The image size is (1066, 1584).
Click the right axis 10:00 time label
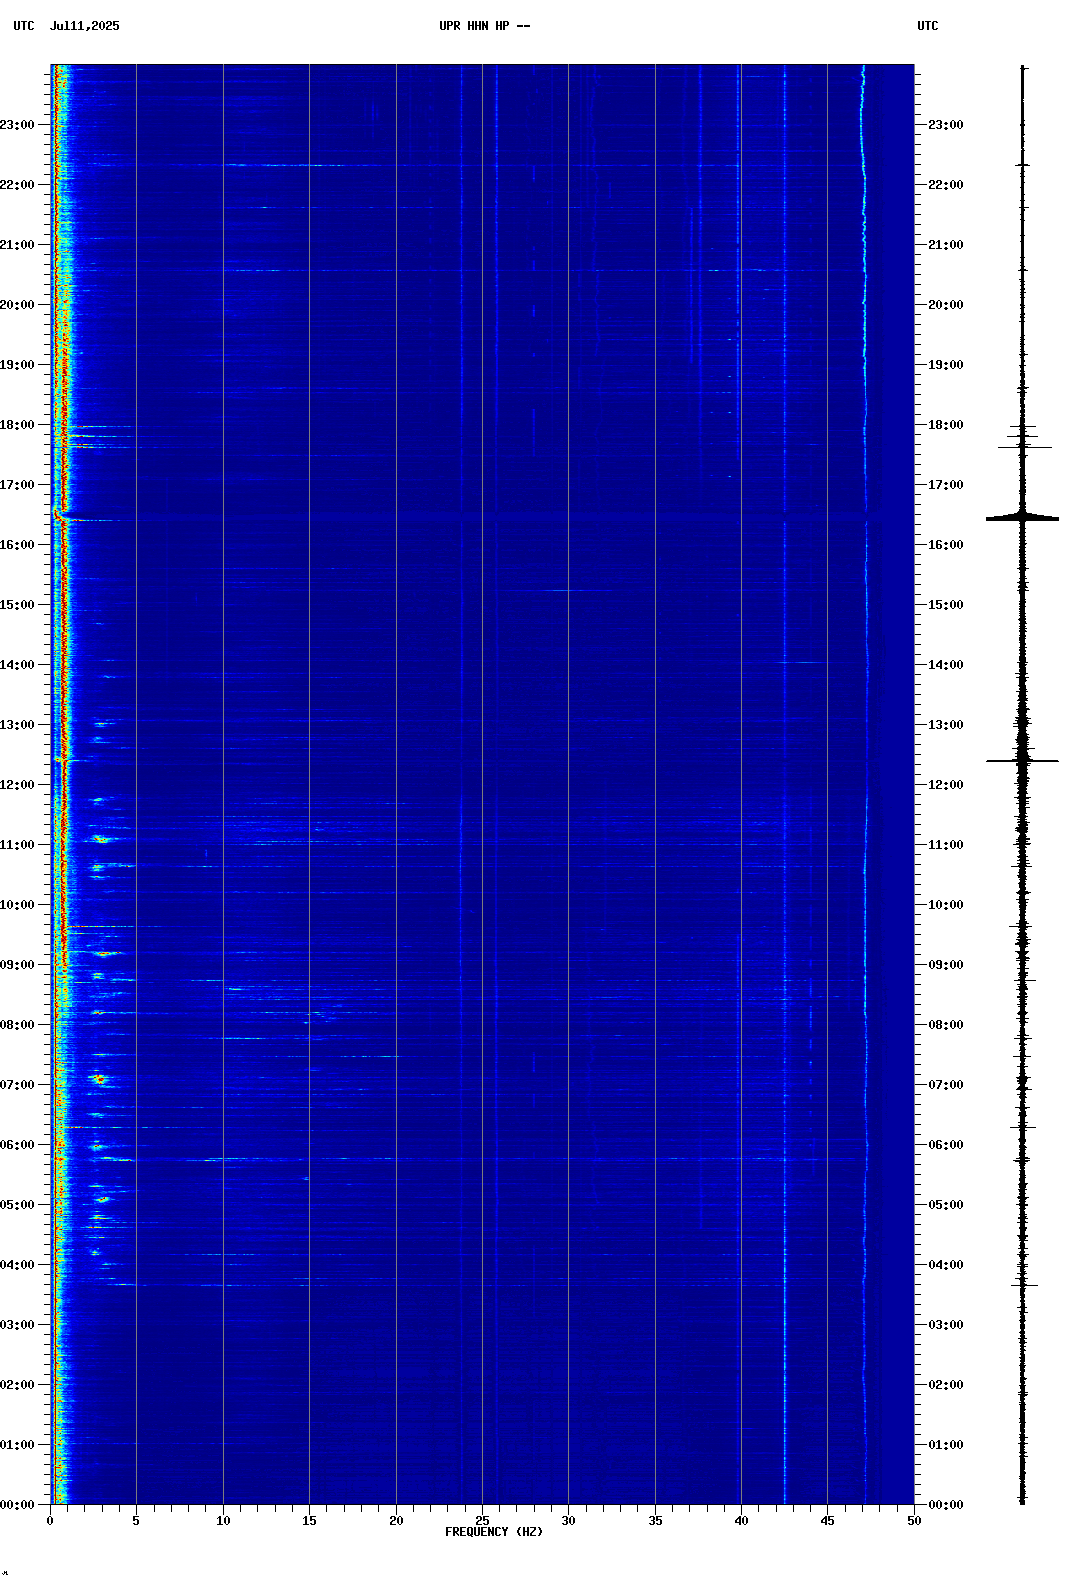[x=946, y=905]
